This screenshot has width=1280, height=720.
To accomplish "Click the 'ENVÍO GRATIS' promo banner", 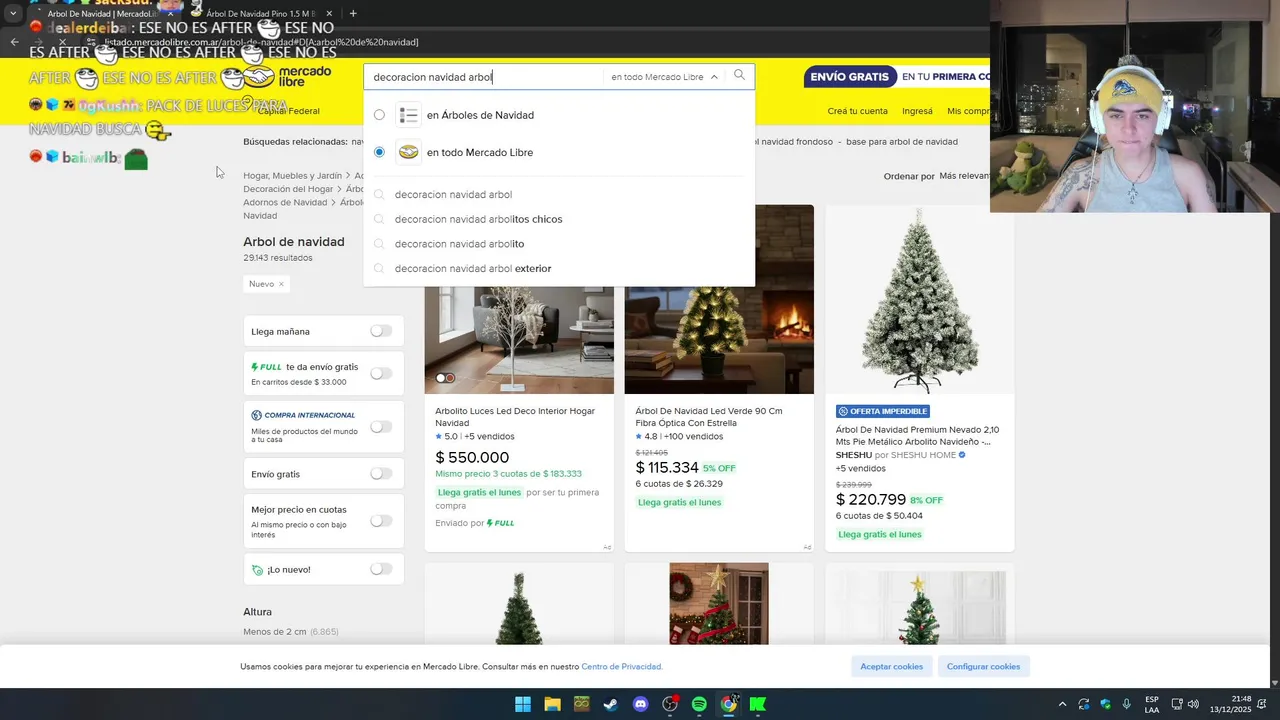I will (896, 77).
